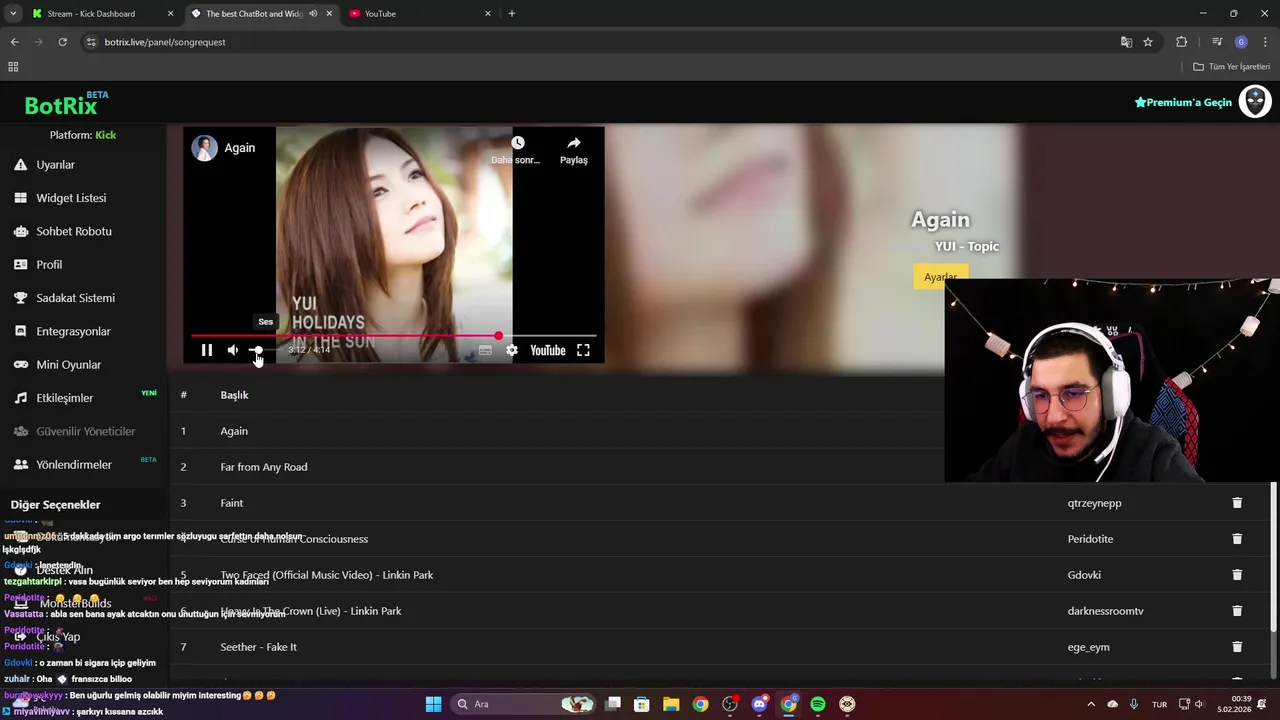The height and width of the screenshot is (720, 1280).
Task: Delete Heavy Is The Crown request
Action: click(1237, 611)
